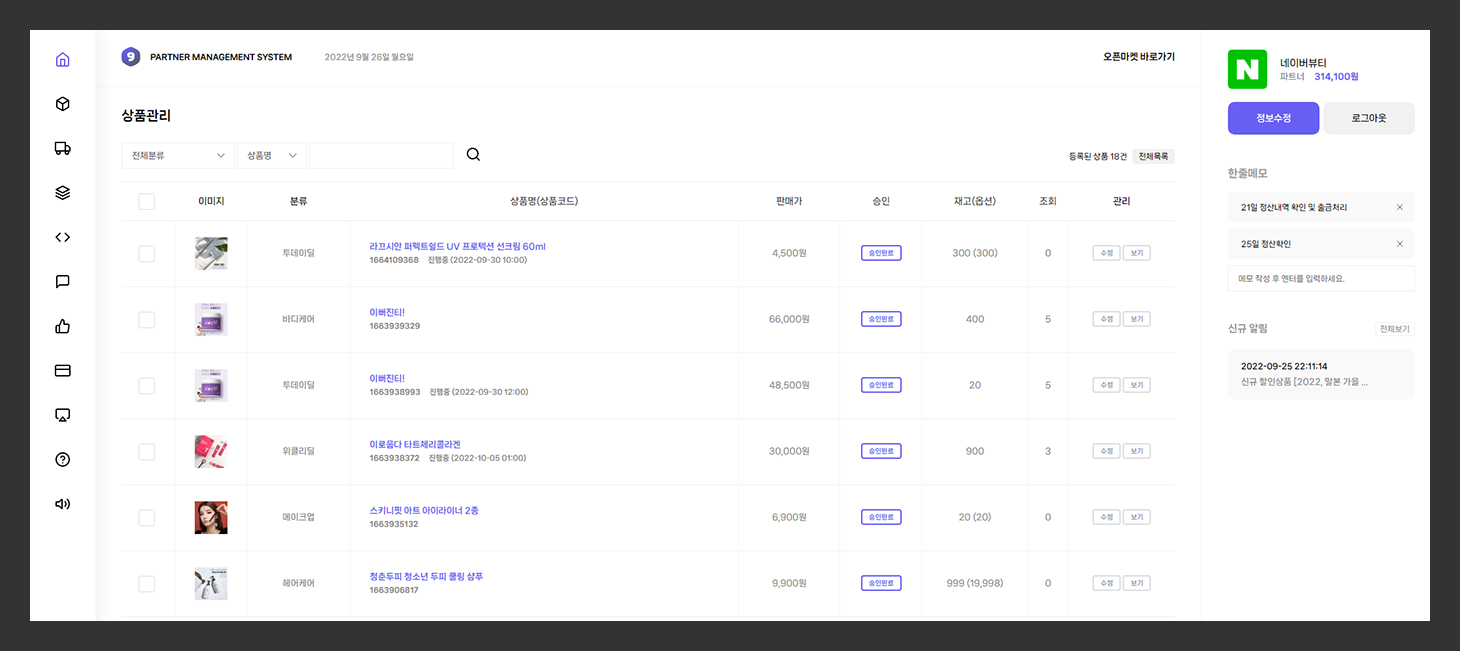The height and width of the screenshot is (651, 1460).
Task: Select checkbox for 스키니핏 아트 아이라이너 row
Action: pyautogui.click(x=147, y=518)
